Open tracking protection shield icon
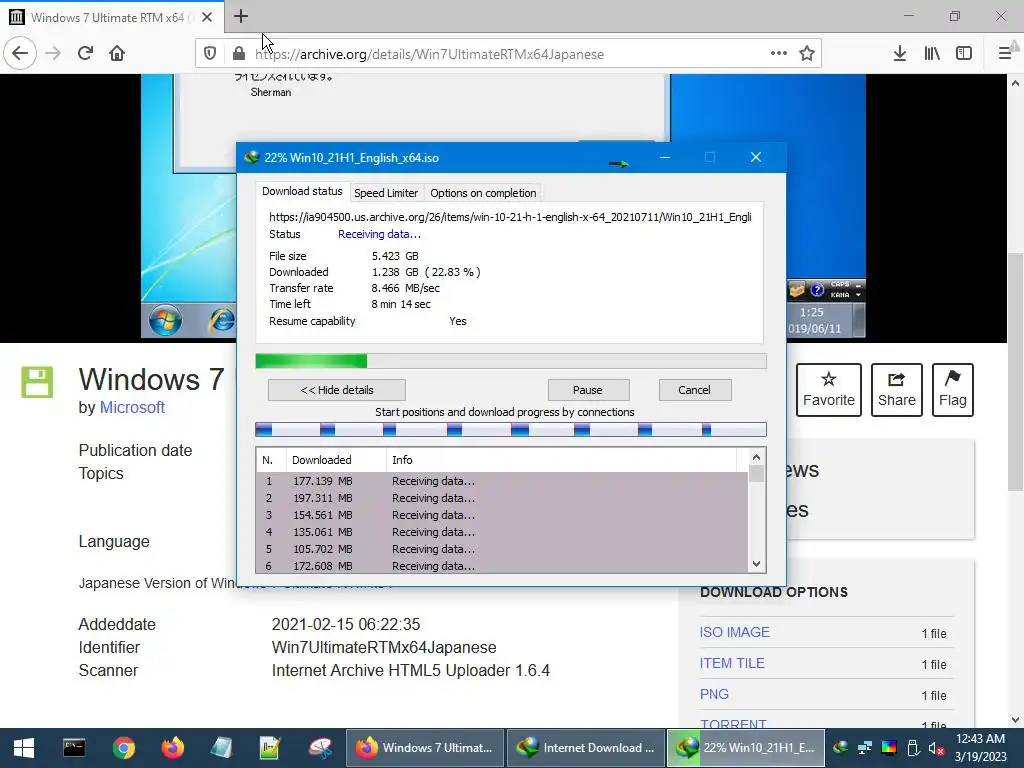Viewport: 1024px width, 768px height. 210,54
